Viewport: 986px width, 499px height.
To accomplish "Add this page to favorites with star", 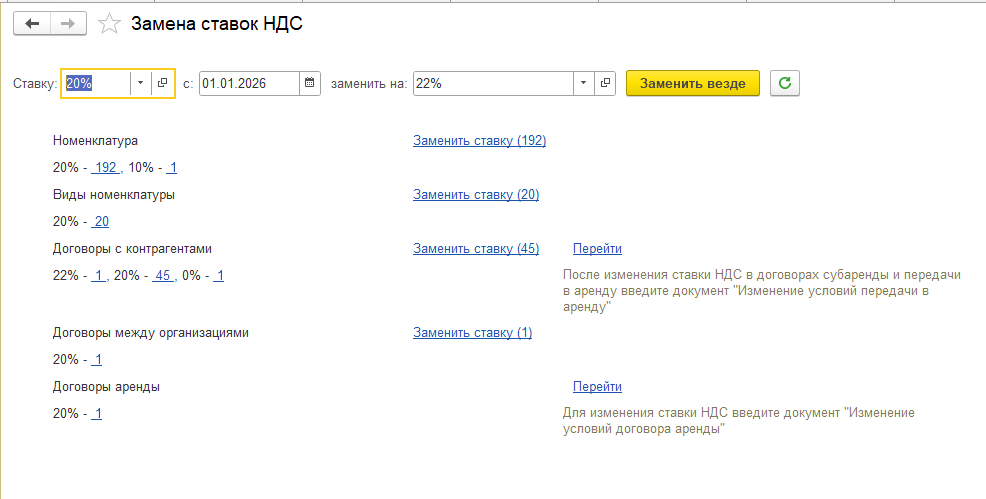I will tap(112, 24).
